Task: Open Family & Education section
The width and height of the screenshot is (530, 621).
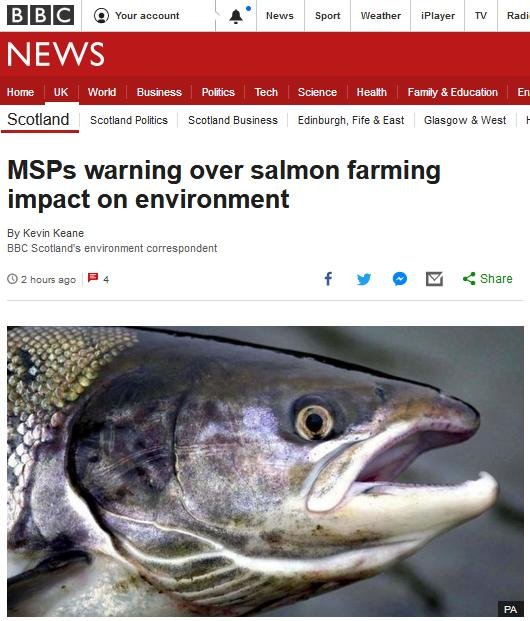Action: (452, 92)
